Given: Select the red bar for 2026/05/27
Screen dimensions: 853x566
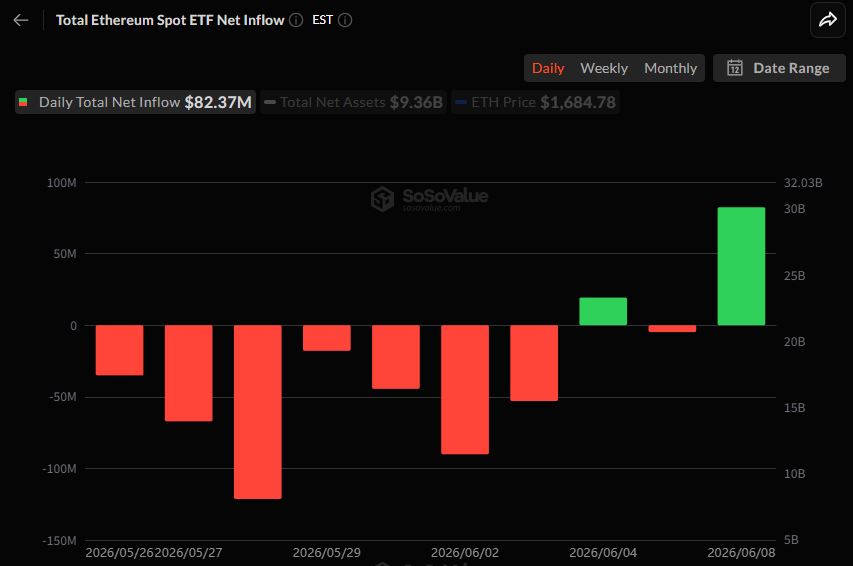Looking at the screenshot, I should tap(189, 373).
